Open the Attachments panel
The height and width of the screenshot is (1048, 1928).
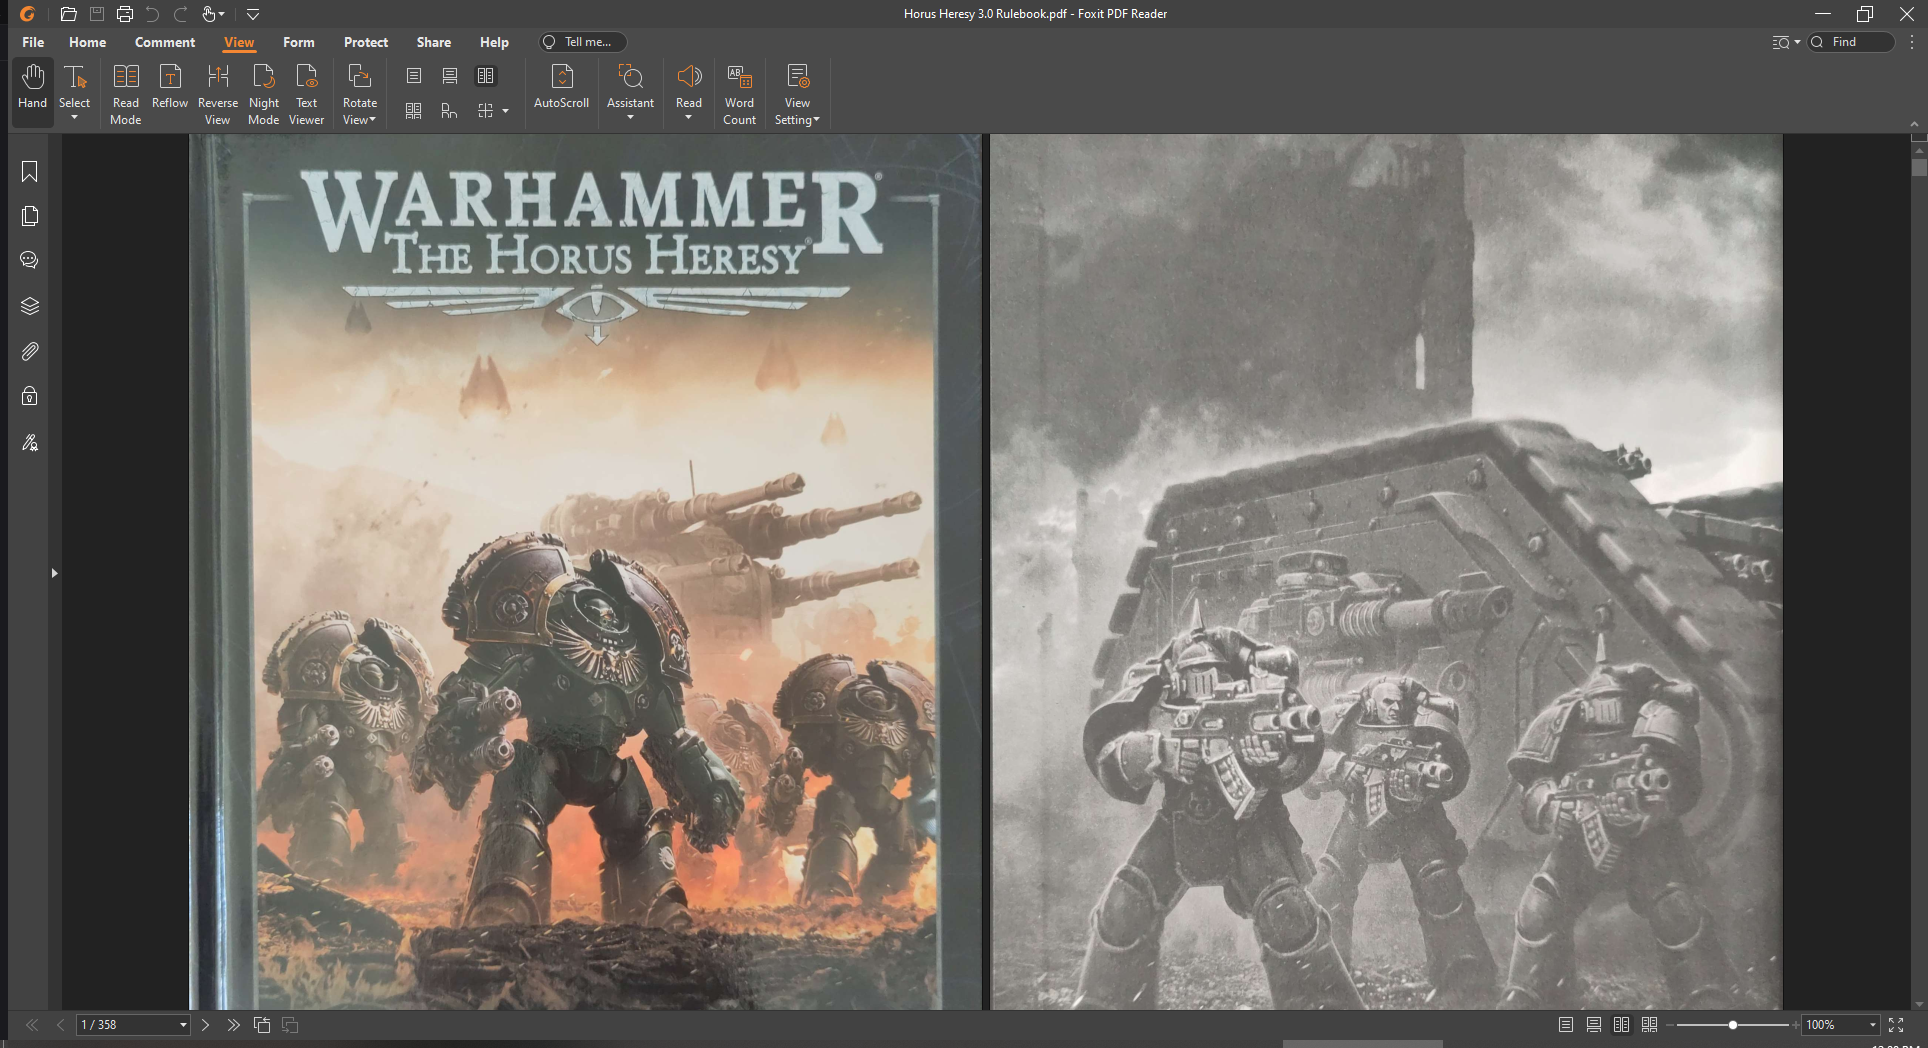(x=30, y=351)
